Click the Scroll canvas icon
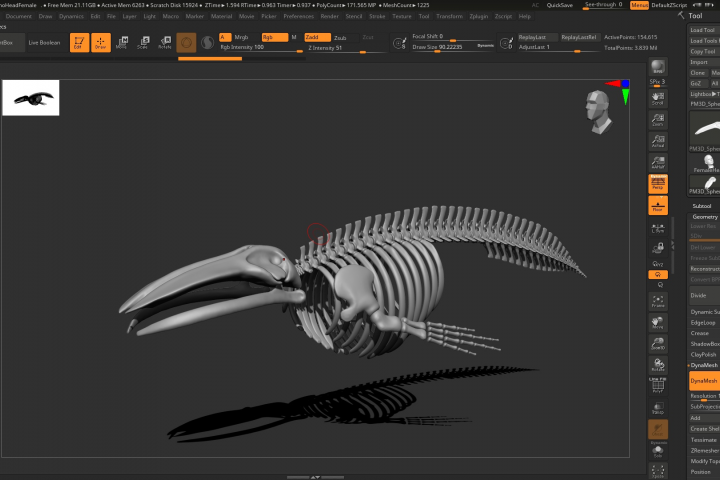 (658, 98)
